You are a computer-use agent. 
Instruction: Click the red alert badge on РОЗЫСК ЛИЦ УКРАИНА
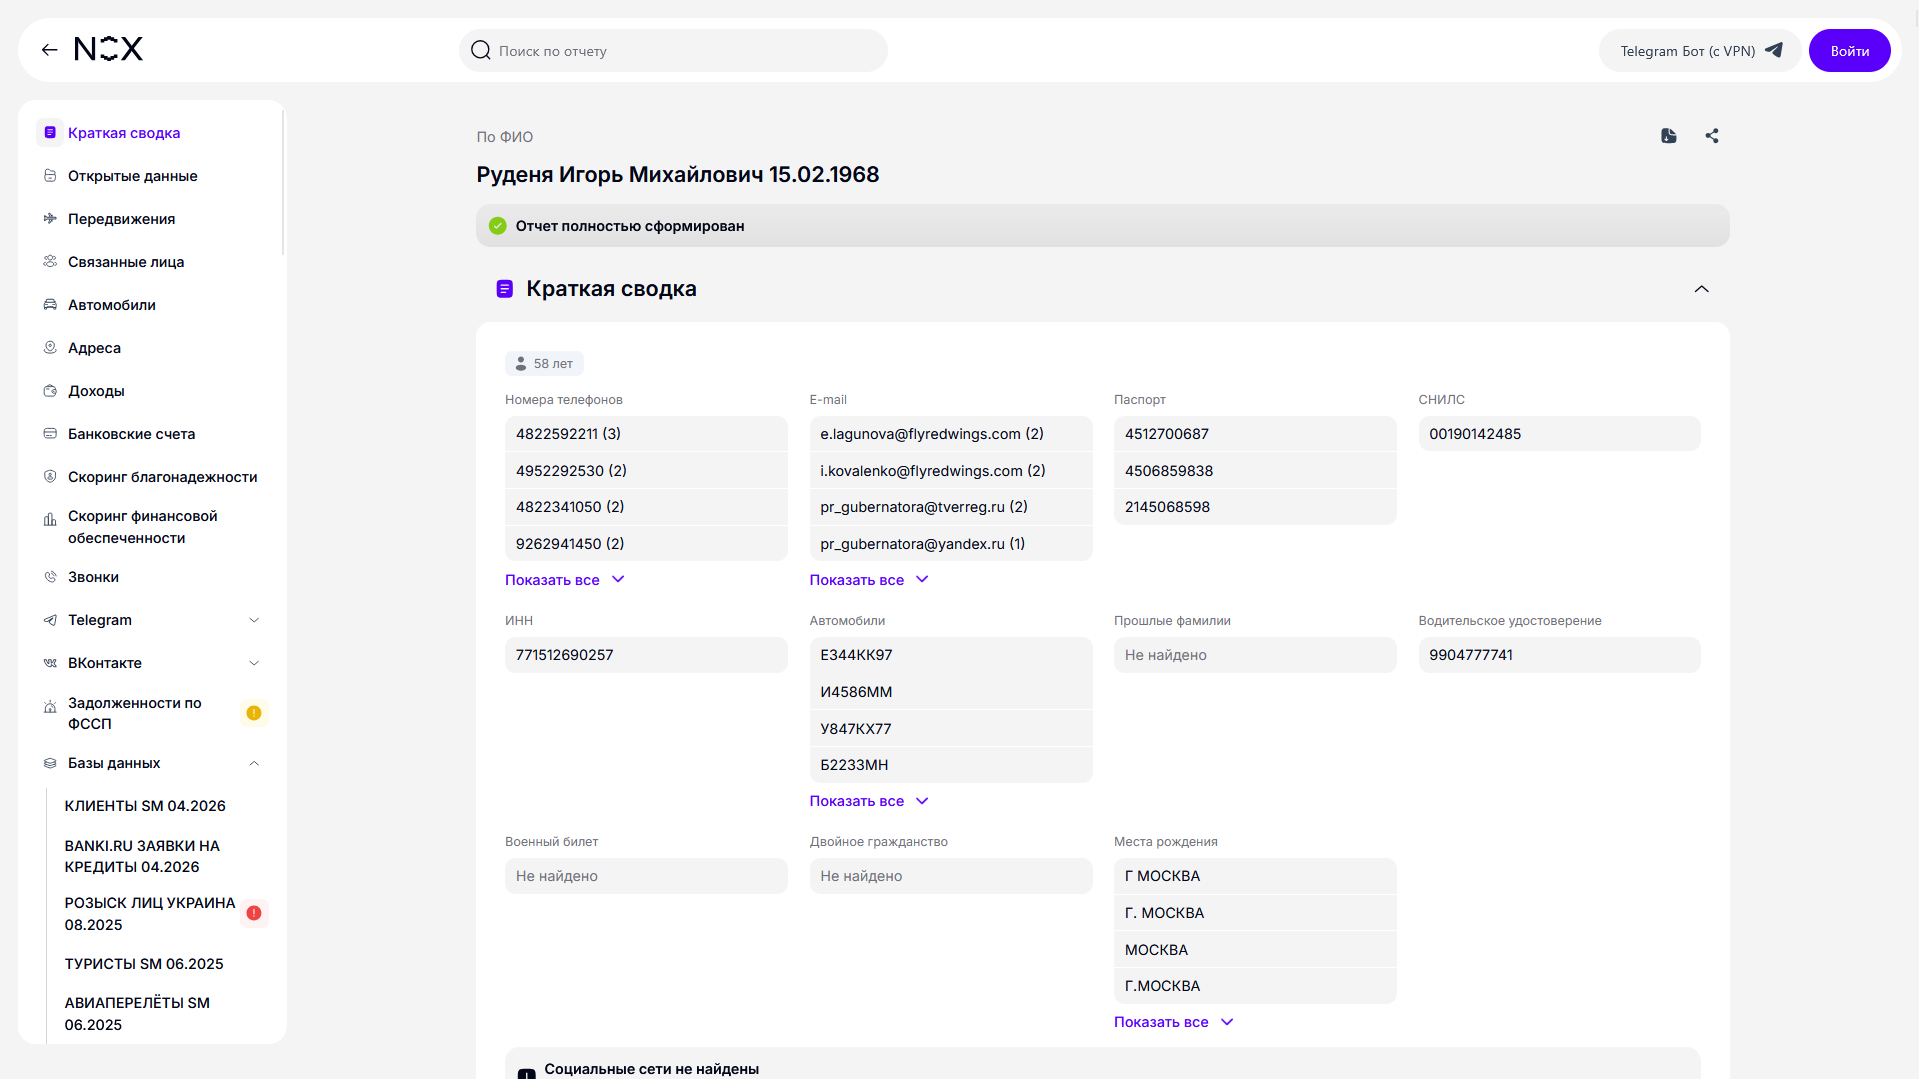click(x=254, y=913)
